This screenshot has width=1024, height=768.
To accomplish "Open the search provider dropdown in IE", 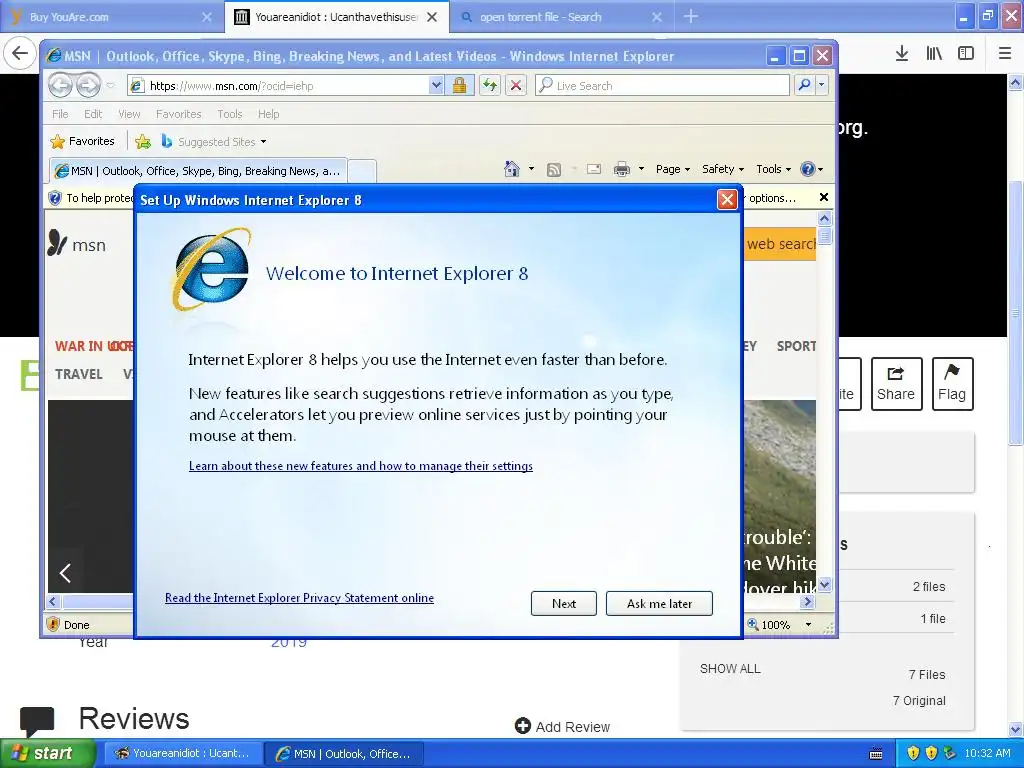I will tap(822, 85).
